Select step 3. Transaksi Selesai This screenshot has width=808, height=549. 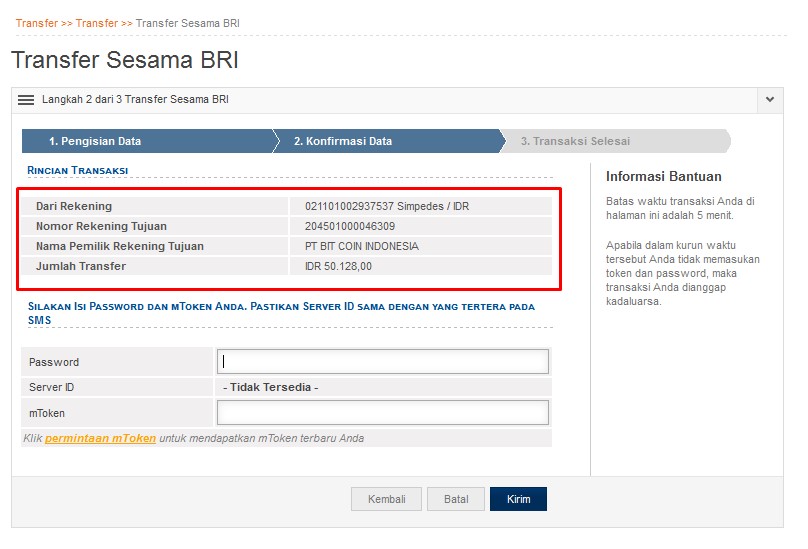click(x=616, y=141)
